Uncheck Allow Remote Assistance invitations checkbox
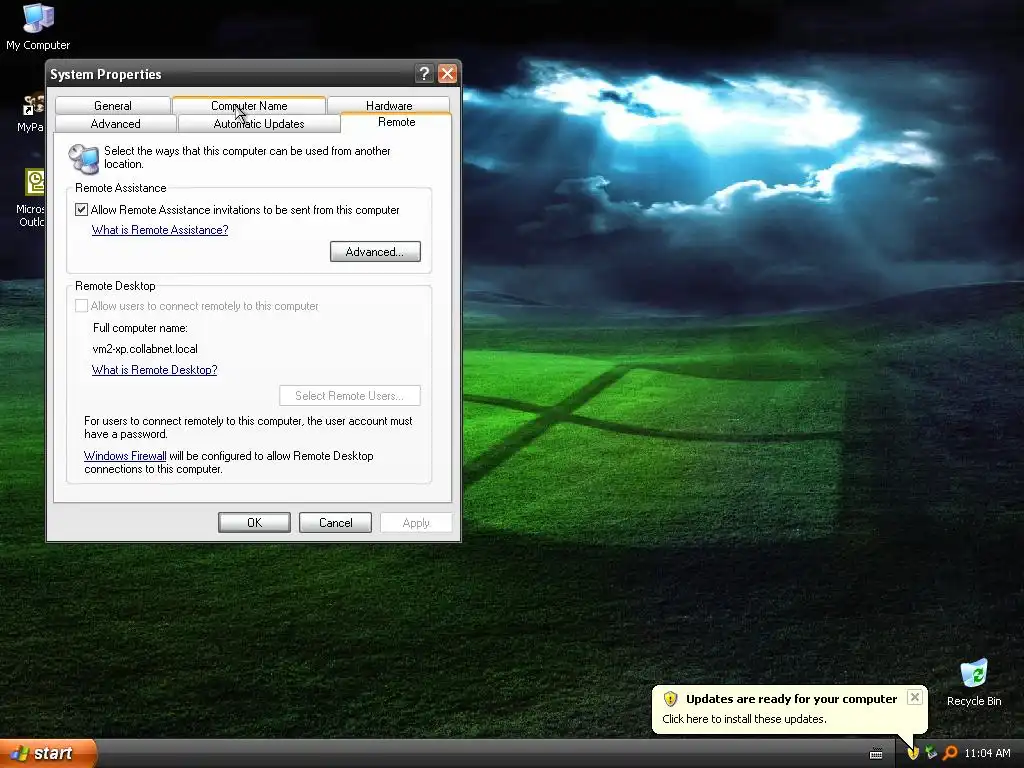This screenshot has height=768, width=1024. pyautogui.click(x=82, y=210)
